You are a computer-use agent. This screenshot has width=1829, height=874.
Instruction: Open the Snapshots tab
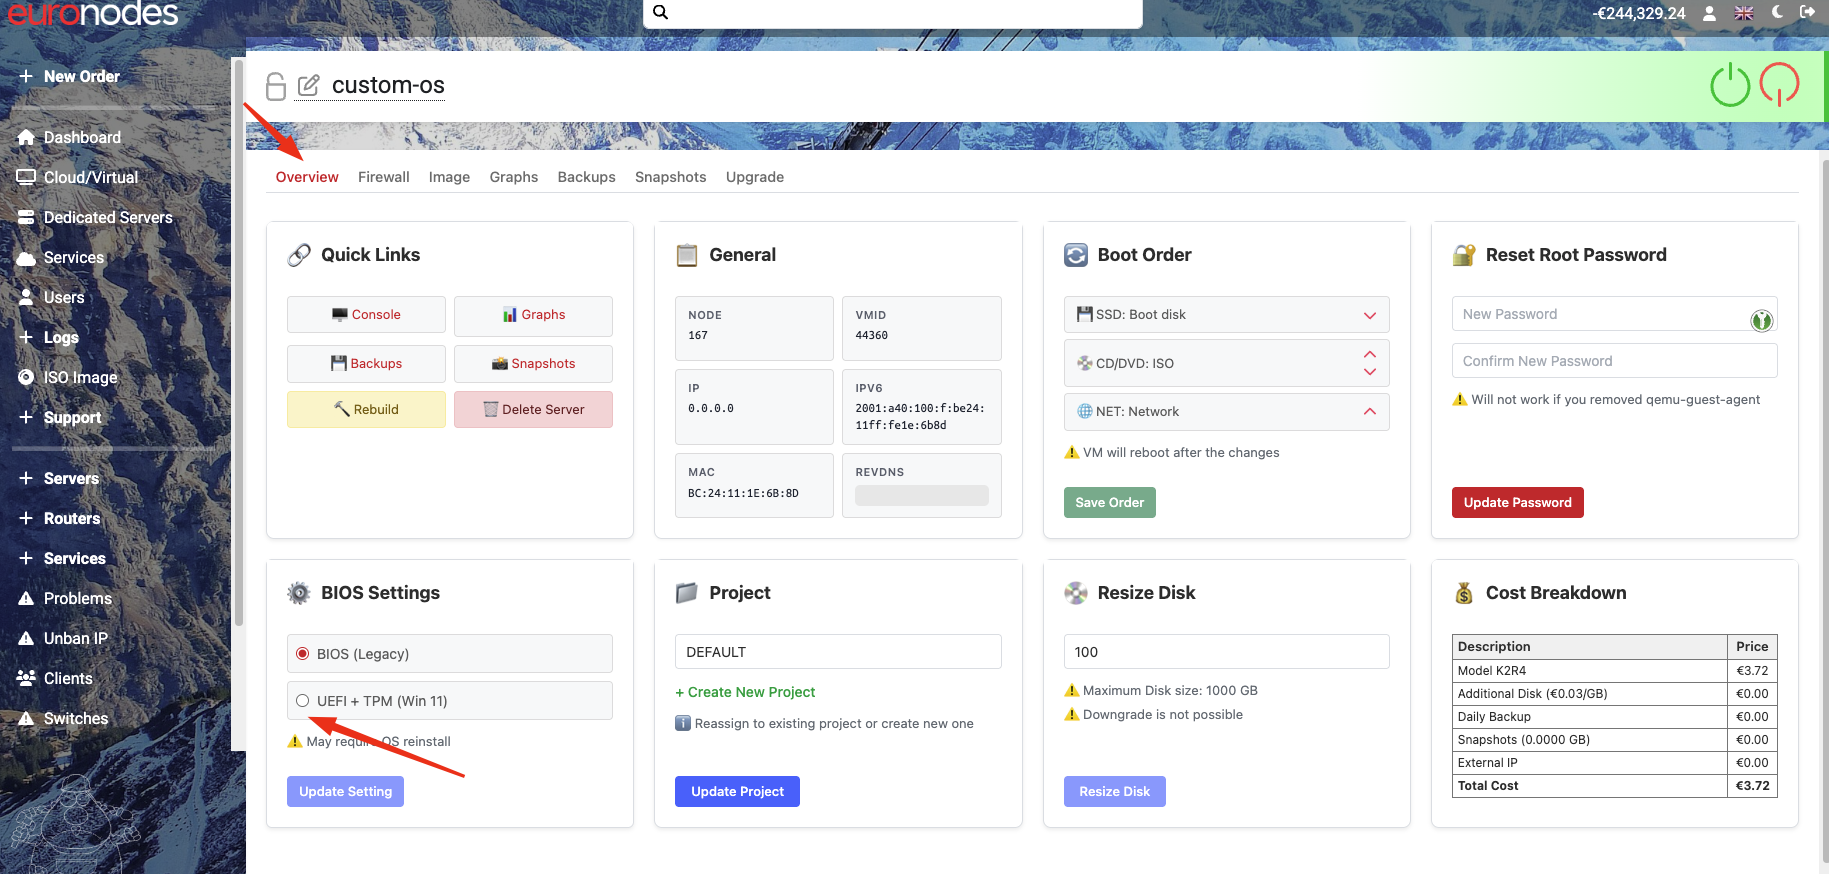[670, 177]
